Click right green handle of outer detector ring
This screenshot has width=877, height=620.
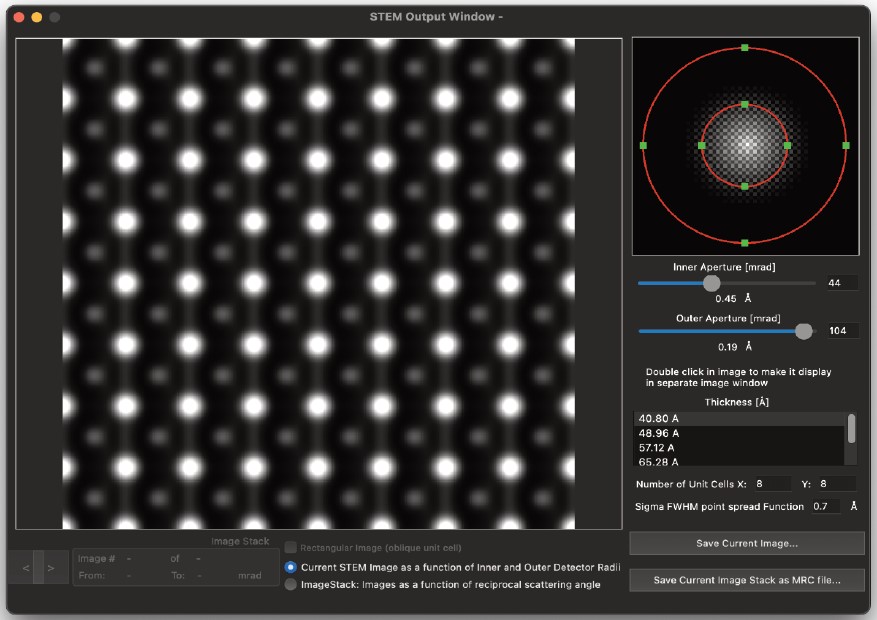[846, 145]
